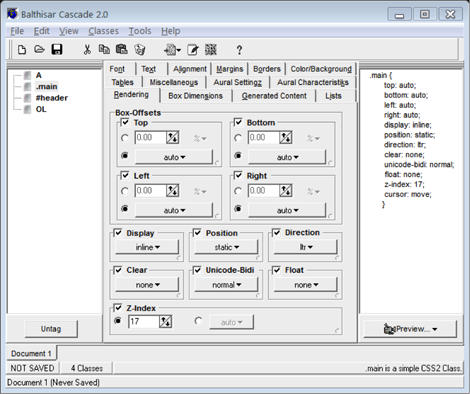This screenshot has height=394, width=470.
Task: Switch to the Aural Characteristiks tab
Action: [x=313, y=82]
